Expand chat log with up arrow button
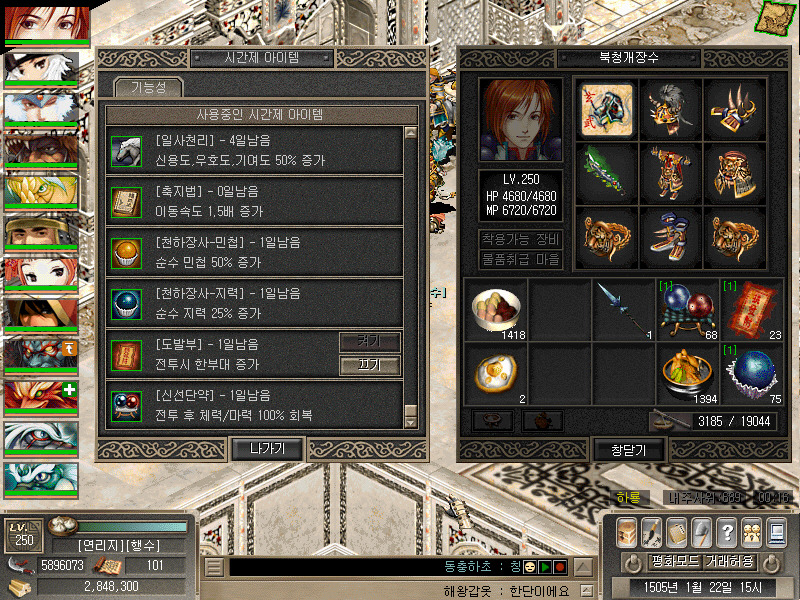 583,566
